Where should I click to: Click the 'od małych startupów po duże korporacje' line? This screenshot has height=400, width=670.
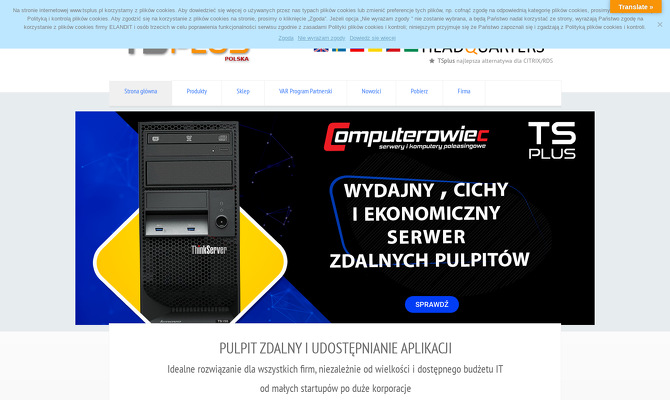click(335, 388)
